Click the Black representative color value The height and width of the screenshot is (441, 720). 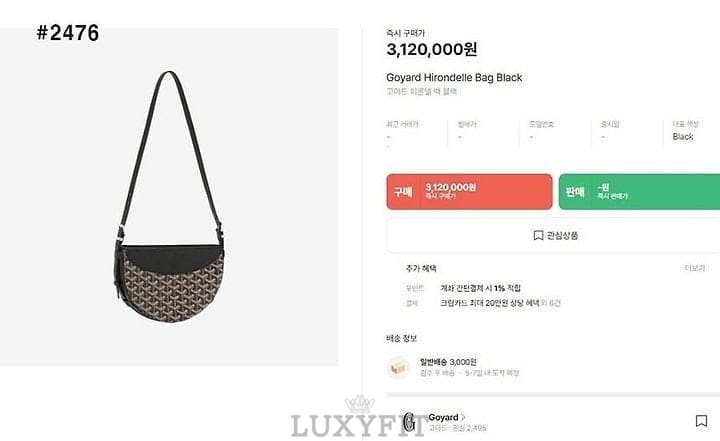(683, 136)
